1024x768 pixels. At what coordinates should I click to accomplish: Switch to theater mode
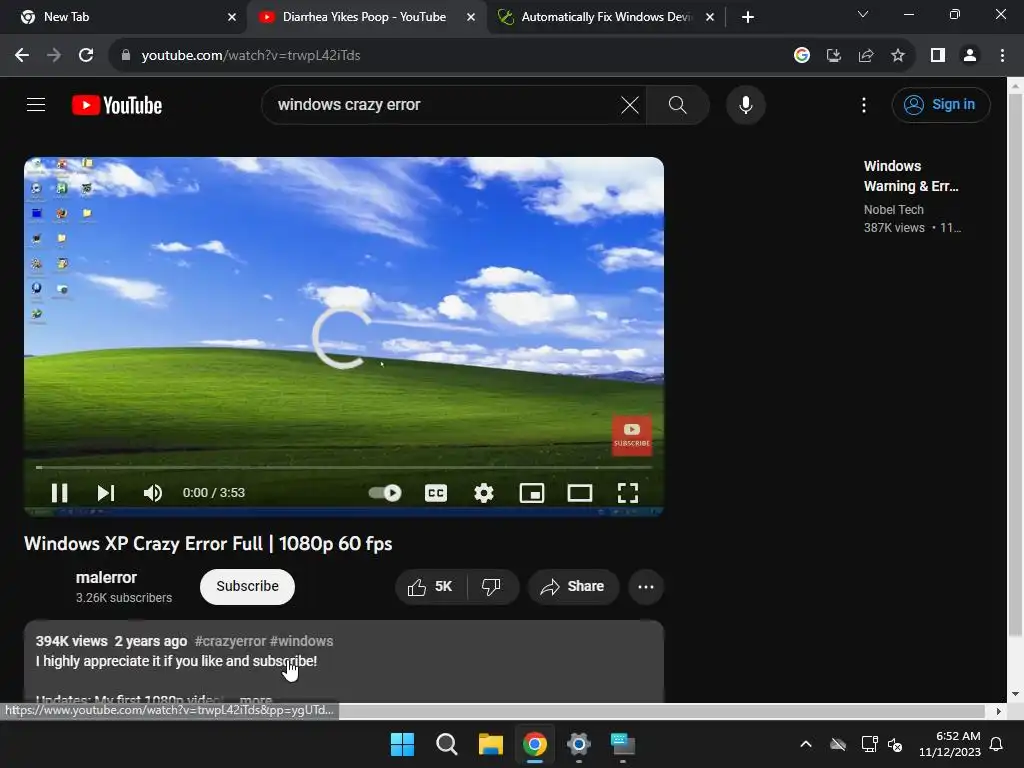pos(580,493)
